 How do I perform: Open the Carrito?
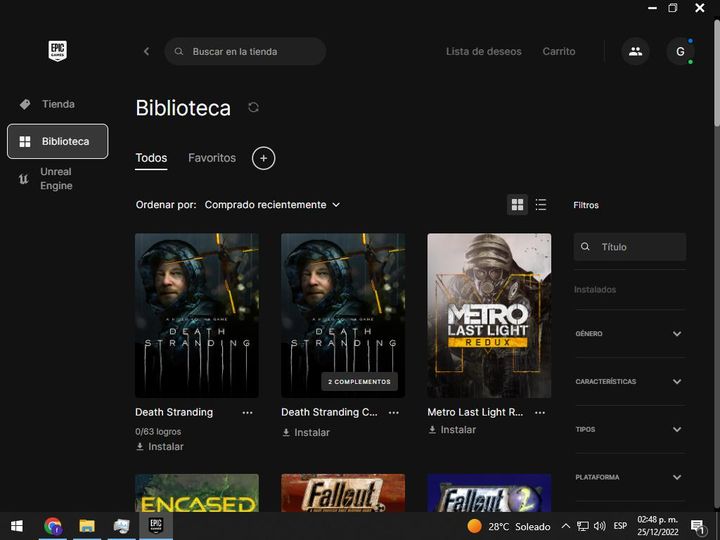pos(559,51)
